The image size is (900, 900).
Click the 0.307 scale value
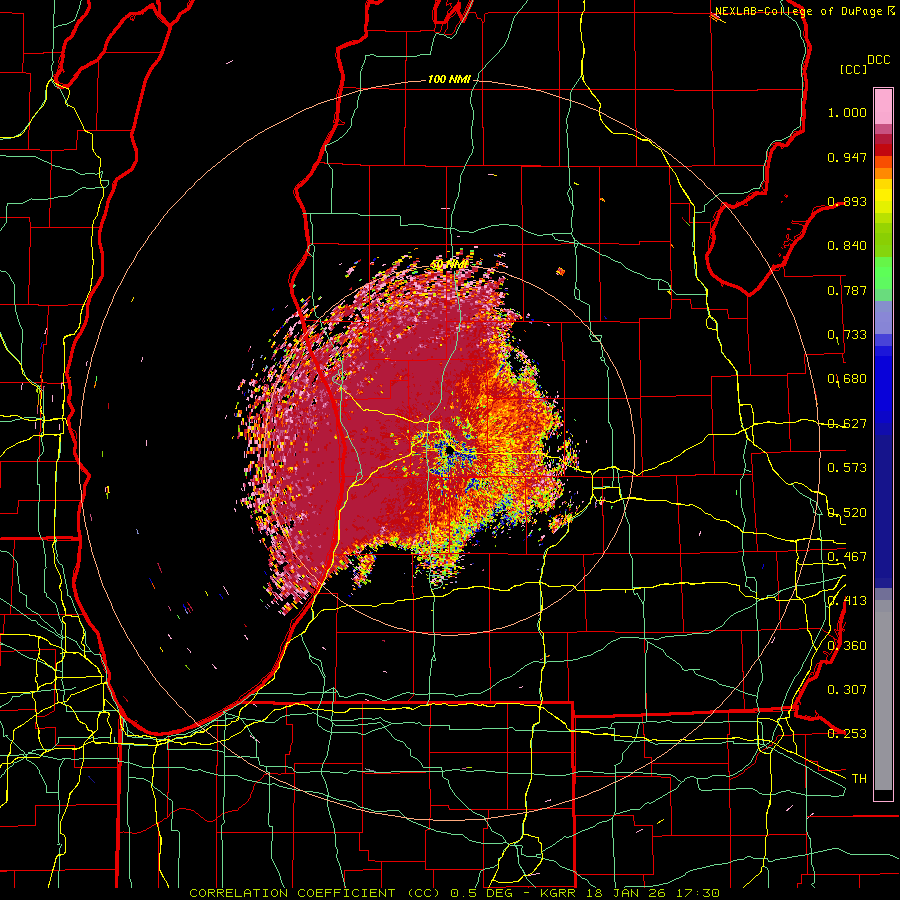point(847,690)
